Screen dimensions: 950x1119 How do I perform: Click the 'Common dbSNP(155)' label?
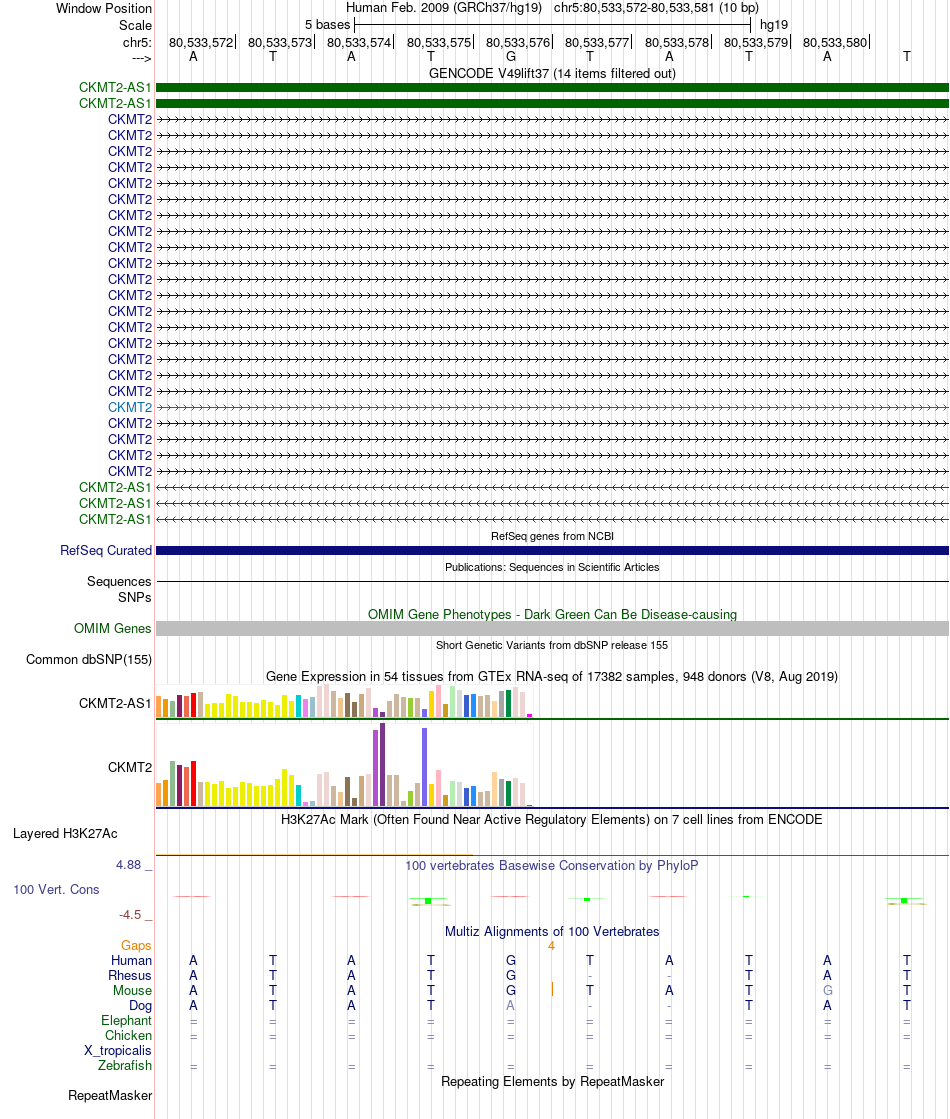[x=89, y=659]
